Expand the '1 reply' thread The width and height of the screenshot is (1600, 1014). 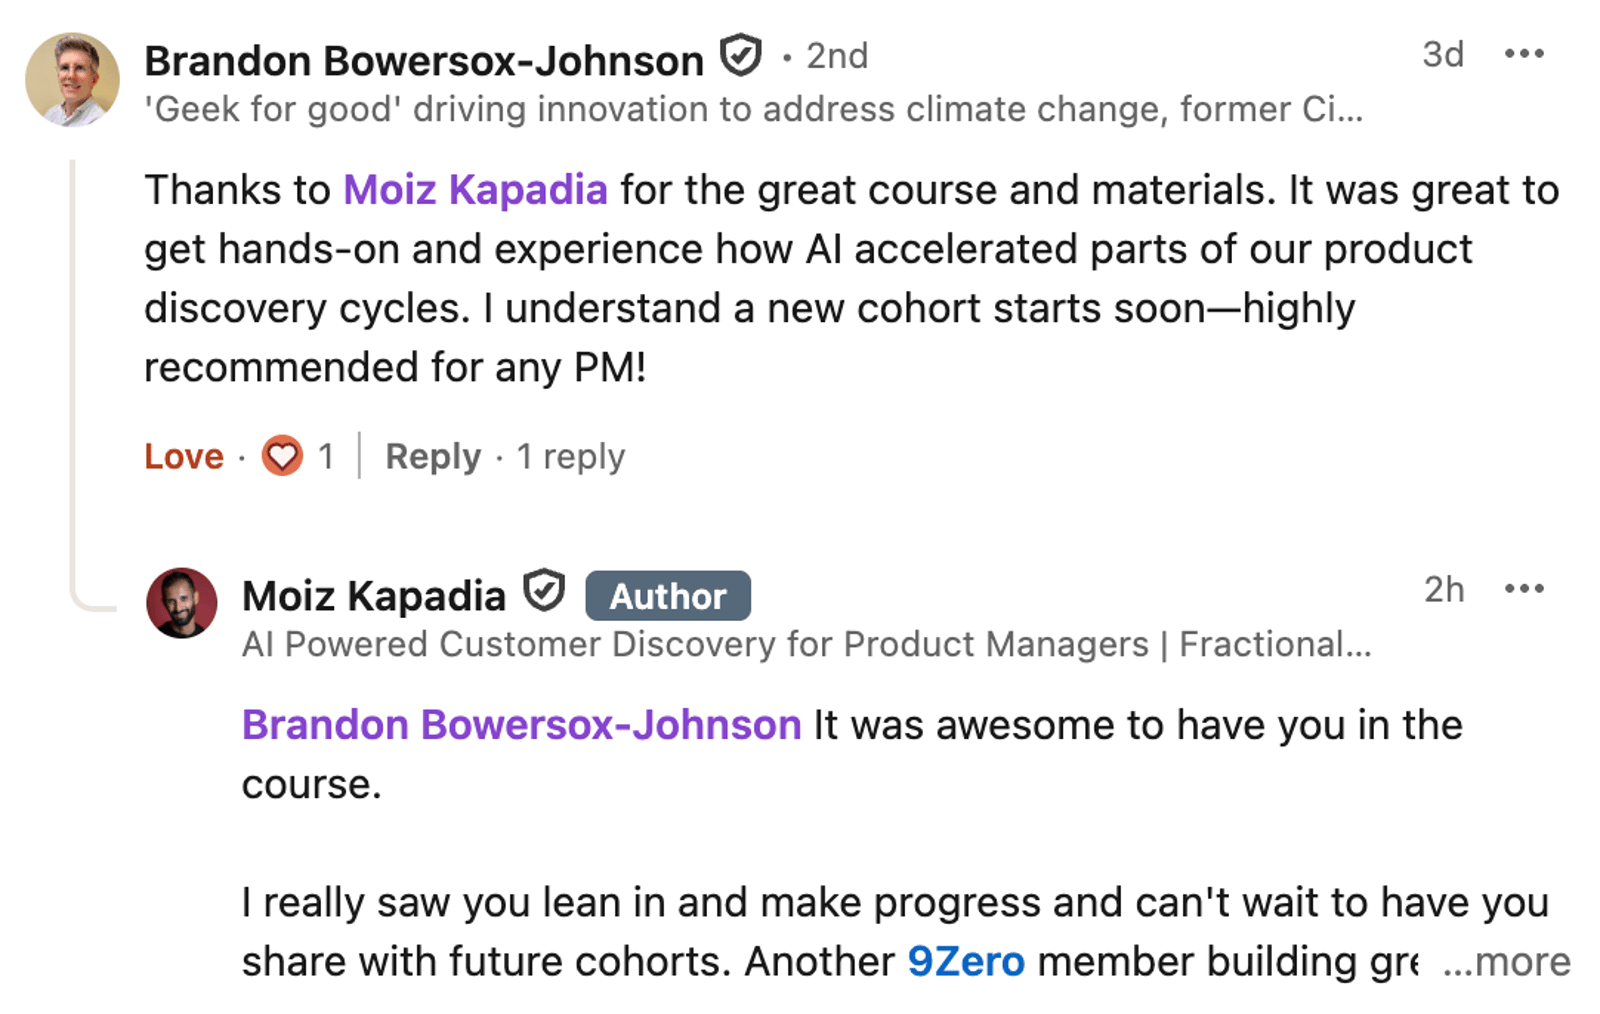pos(571,456)
